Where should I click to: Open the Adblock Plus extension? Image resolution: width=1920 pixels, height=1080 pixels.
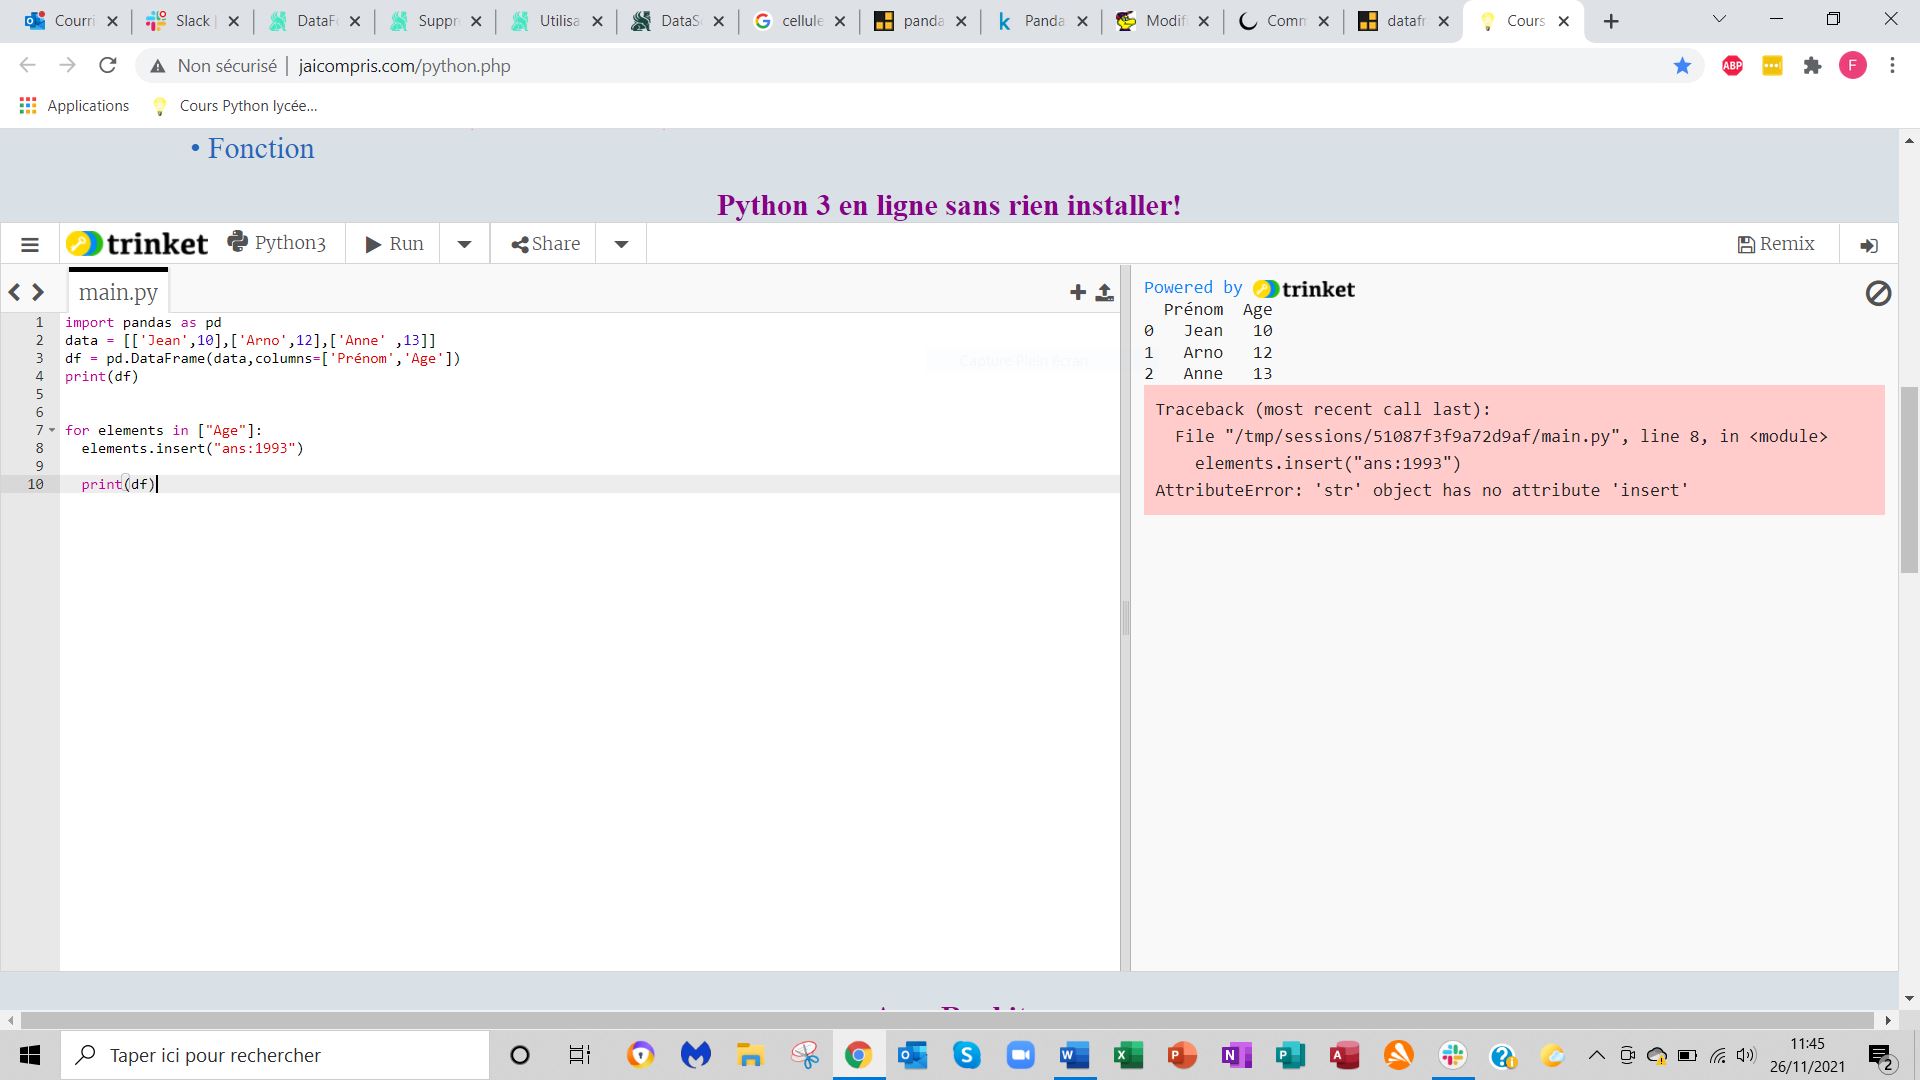1733,66
